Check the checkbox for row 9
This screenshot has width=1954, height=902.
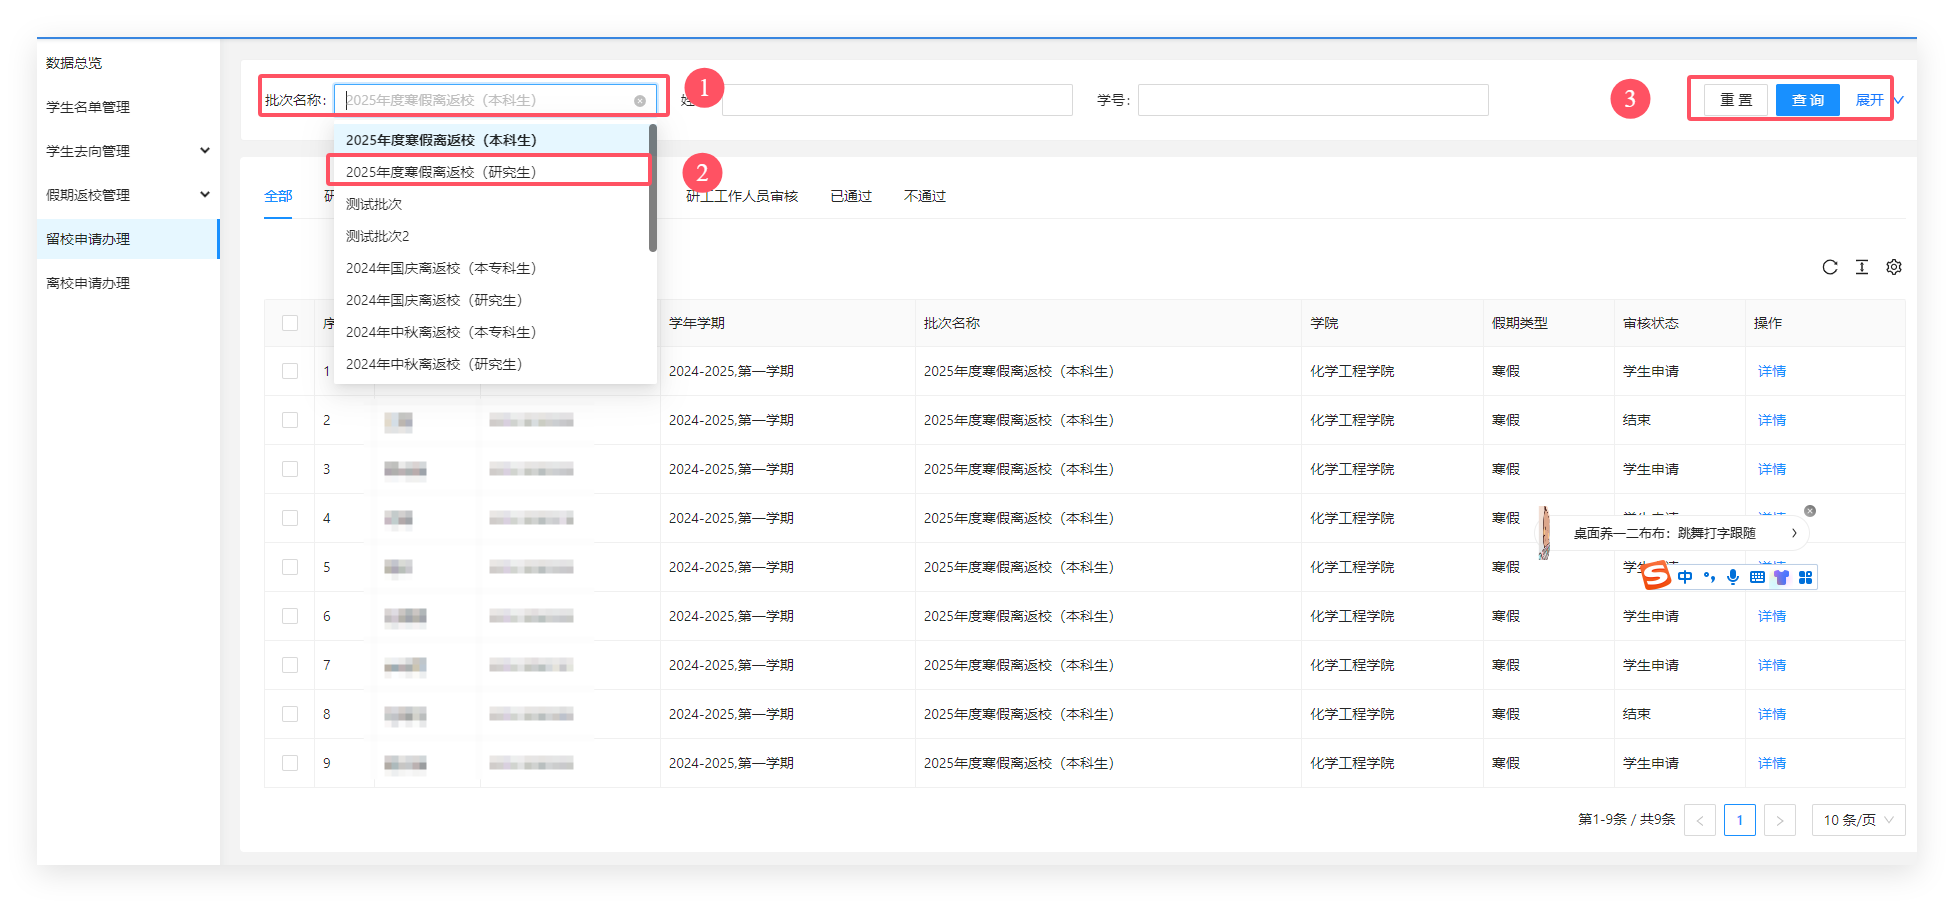coord(290,763)
